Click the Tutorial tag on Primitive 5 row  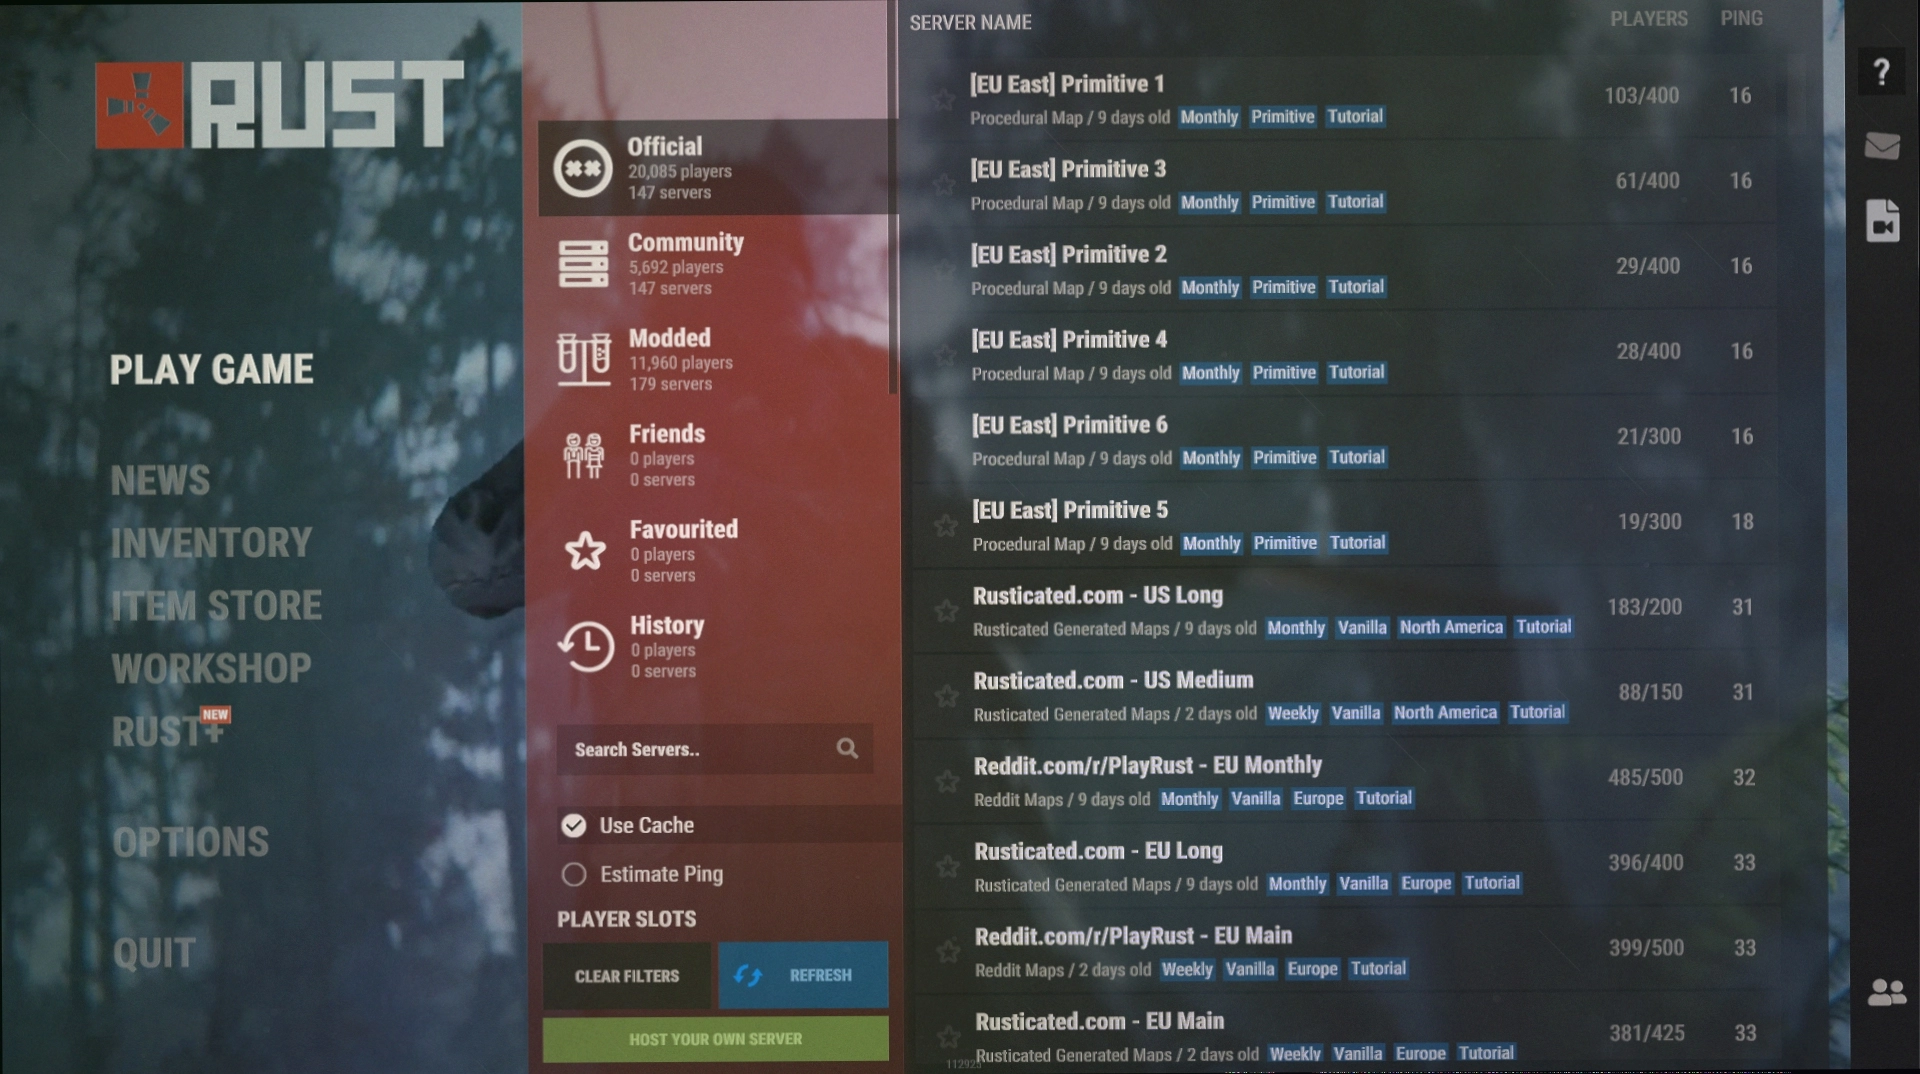[x=1357, y=543]
